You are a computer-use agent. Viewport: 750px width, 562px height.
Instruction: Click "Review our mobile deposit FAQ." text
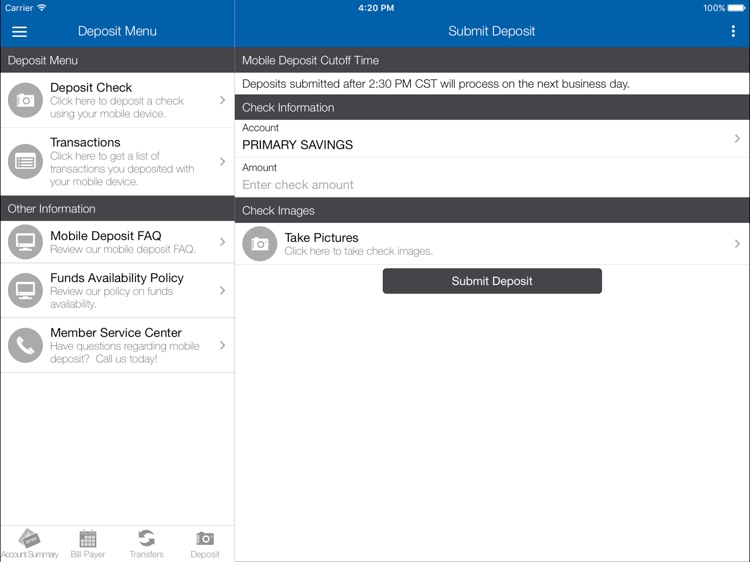pos(123,249)
